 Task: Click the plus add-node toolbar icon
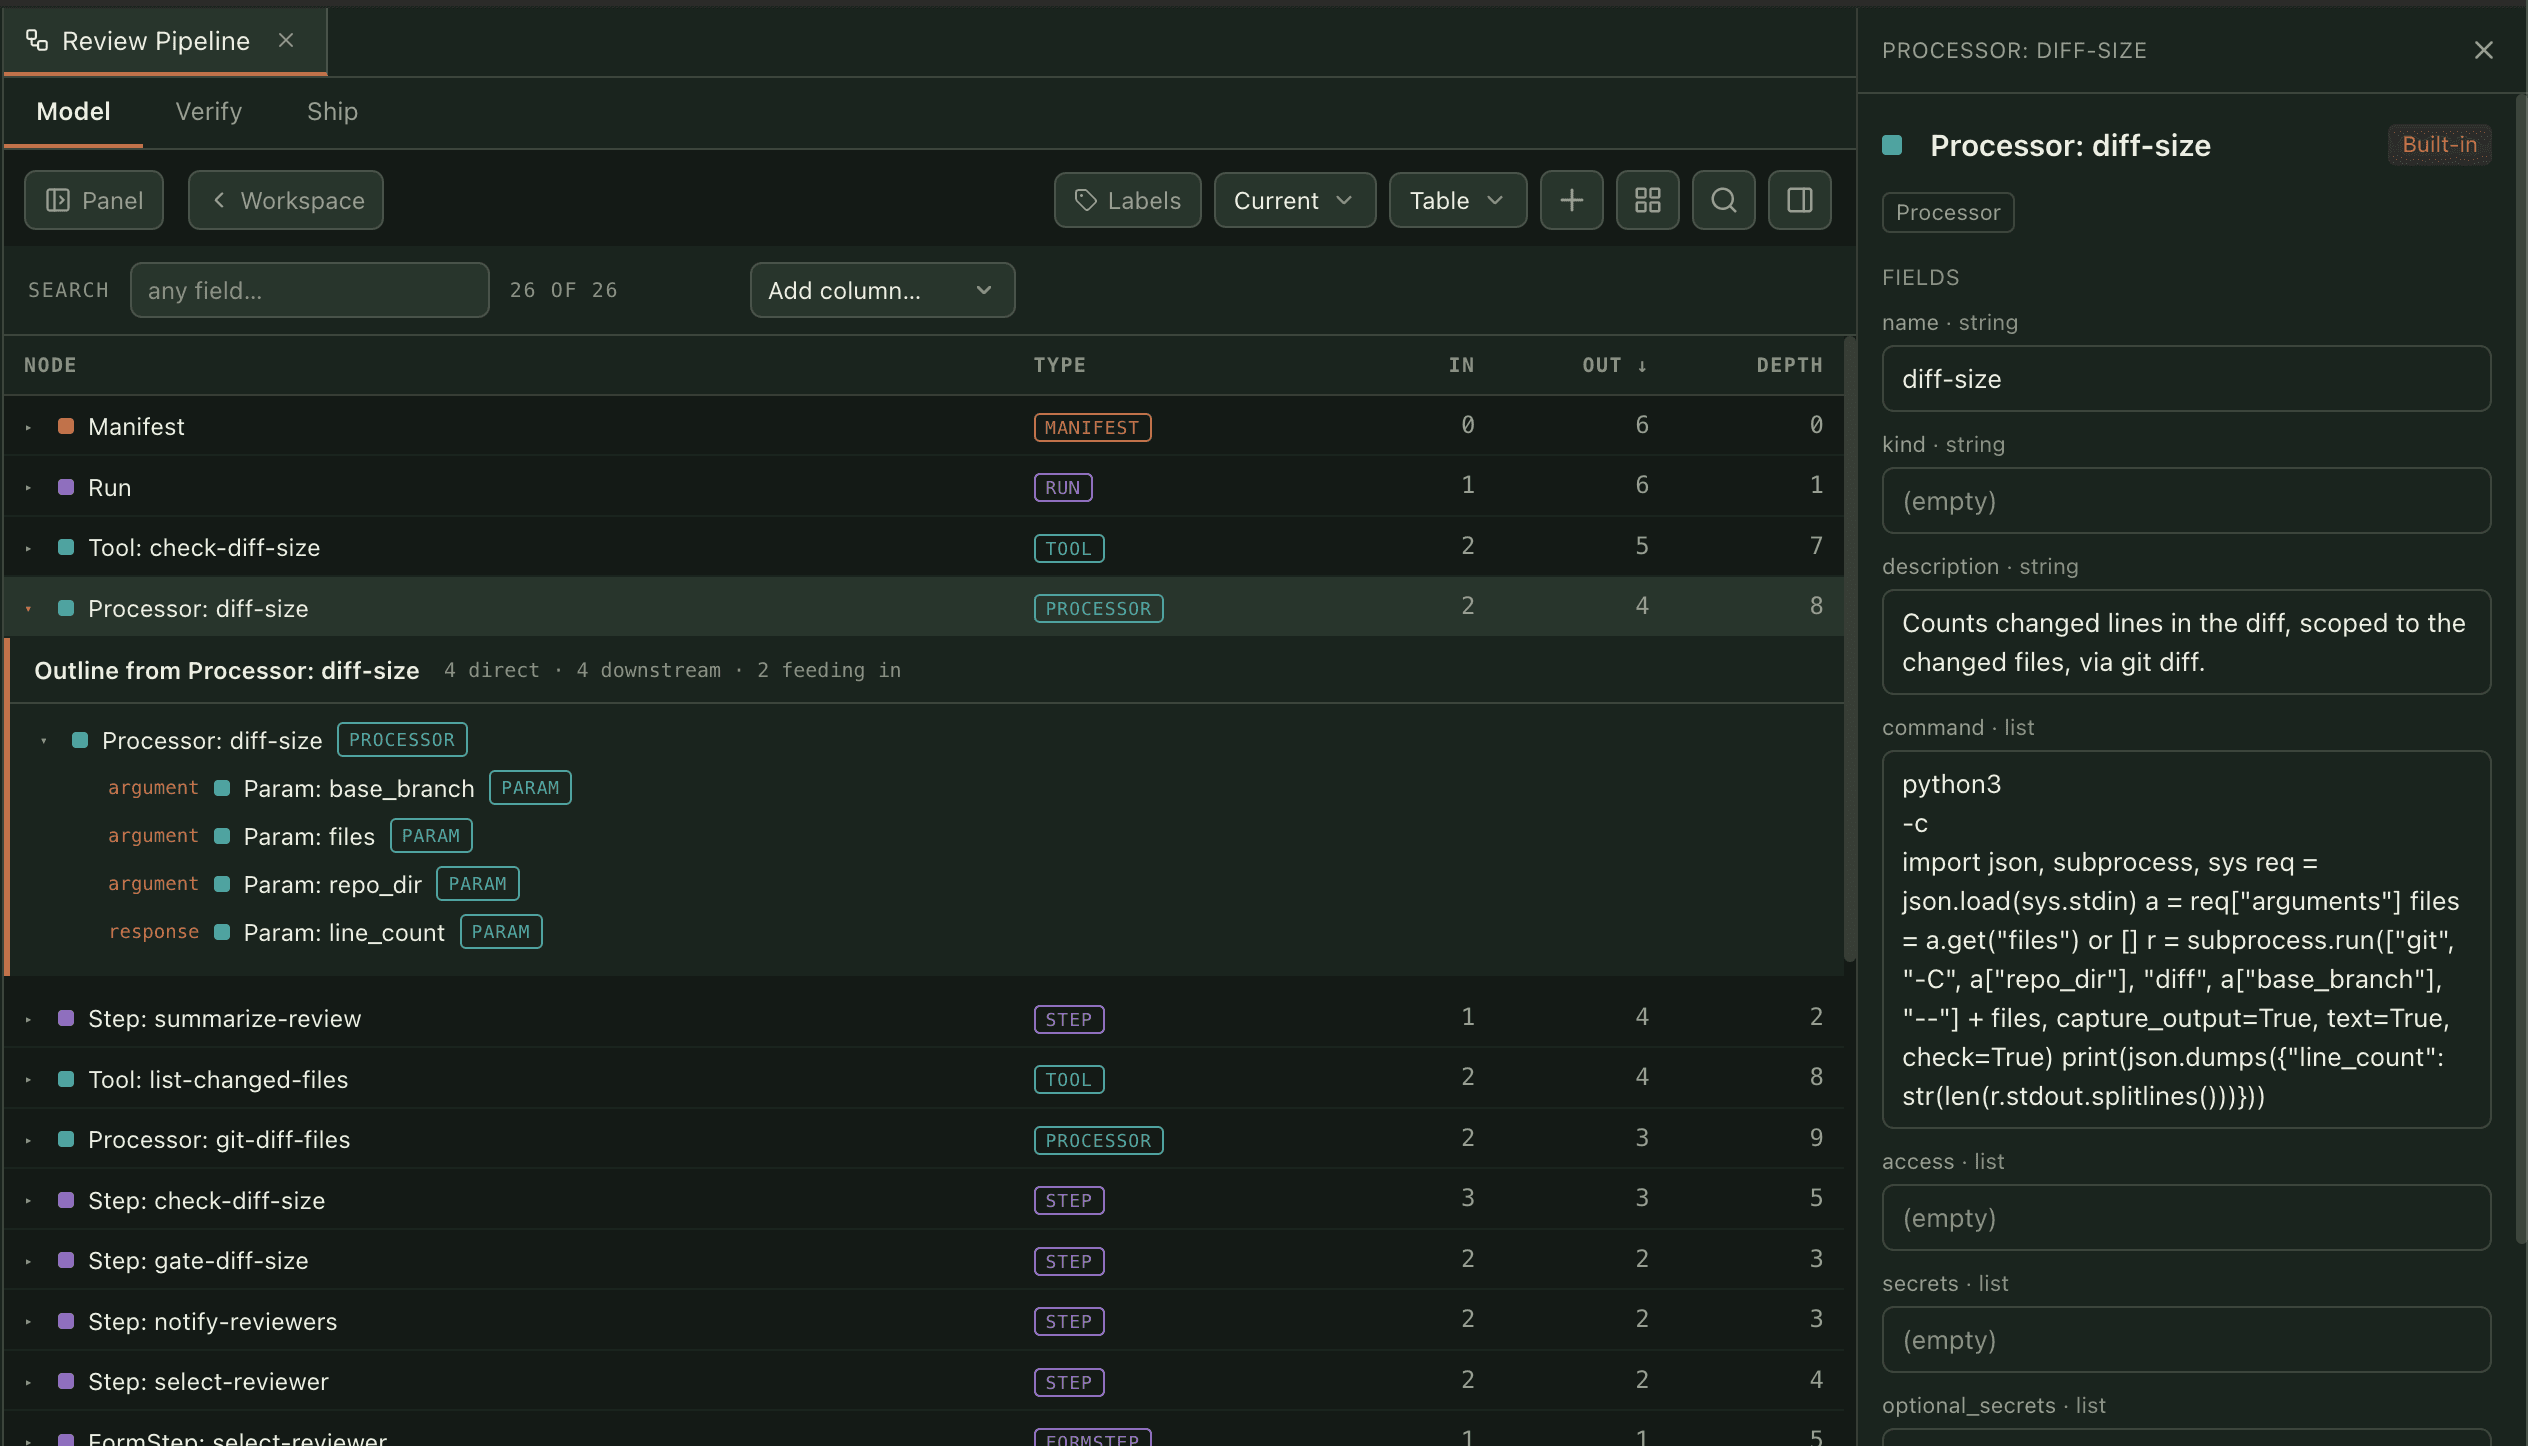click(x=1571, y=200)
